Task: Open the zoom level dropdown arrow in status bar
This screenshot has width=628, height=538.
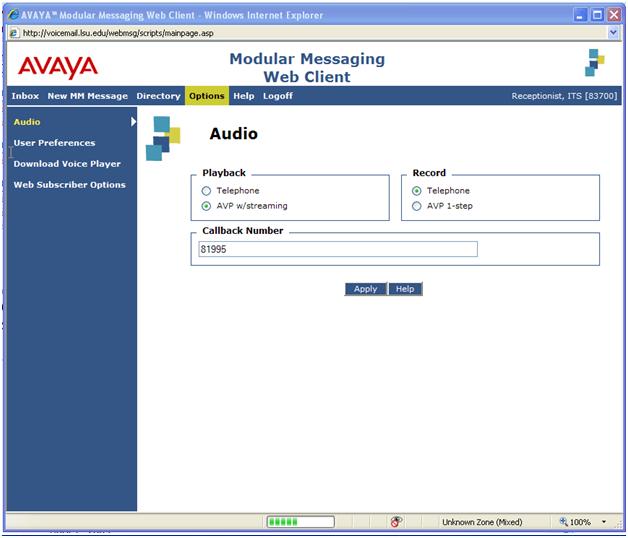Action: click(x=604, y=522)
